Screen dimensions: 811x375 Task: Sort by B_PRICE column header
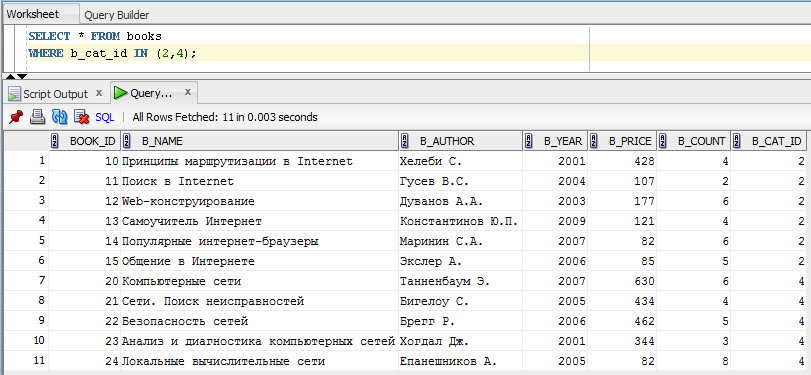click(x=623, y=141)
